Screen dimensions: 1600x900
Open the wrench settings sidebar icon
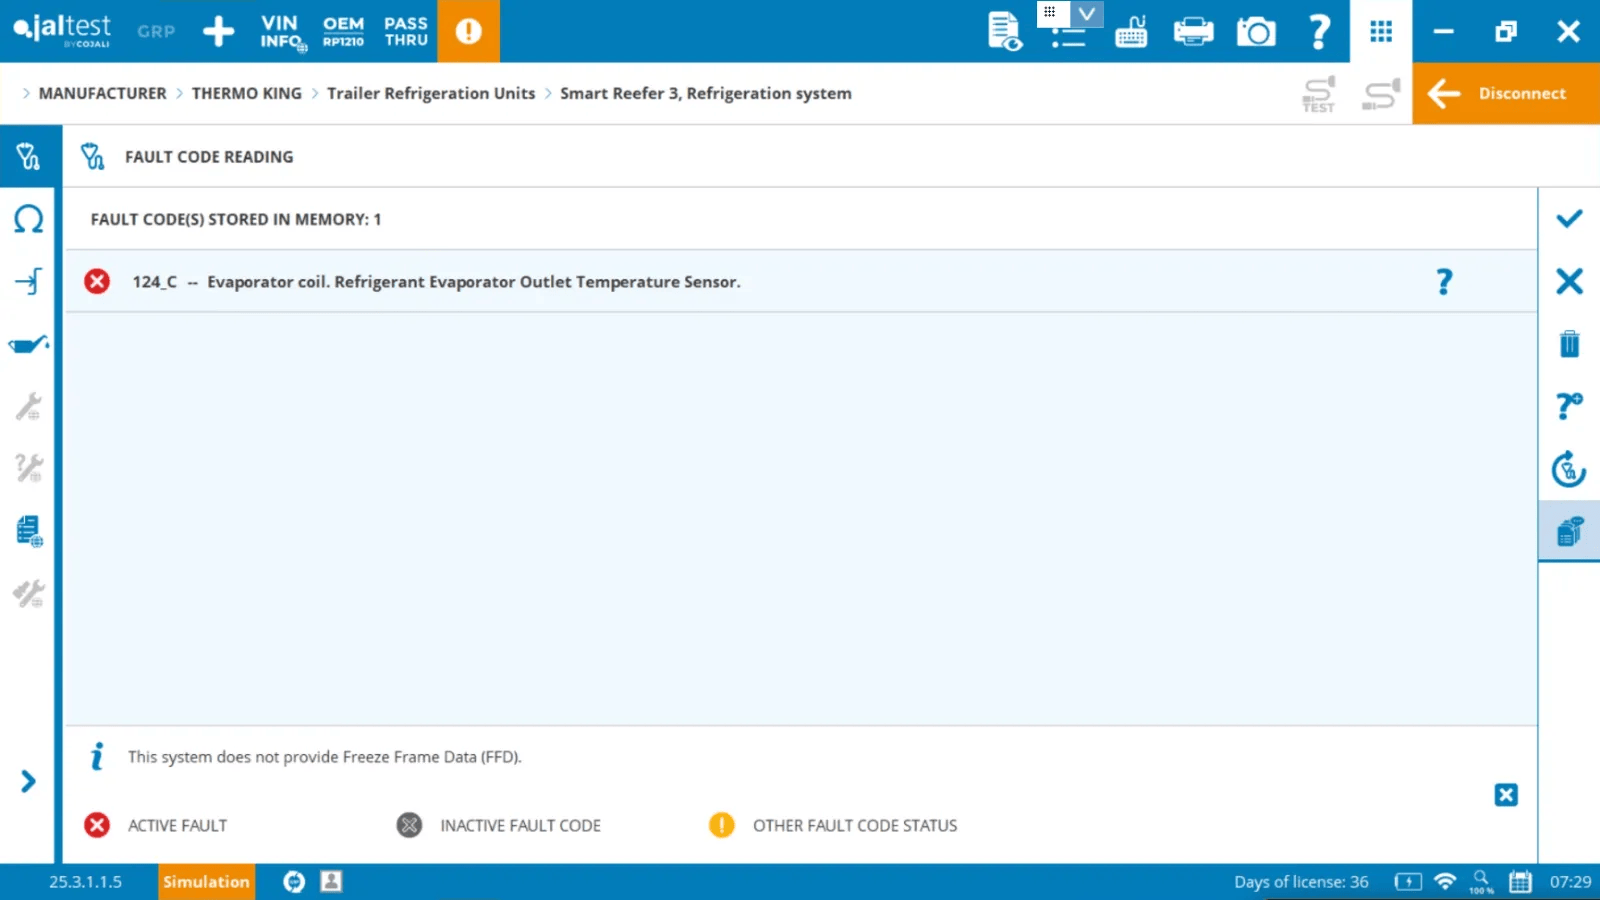tap(28, 406)
